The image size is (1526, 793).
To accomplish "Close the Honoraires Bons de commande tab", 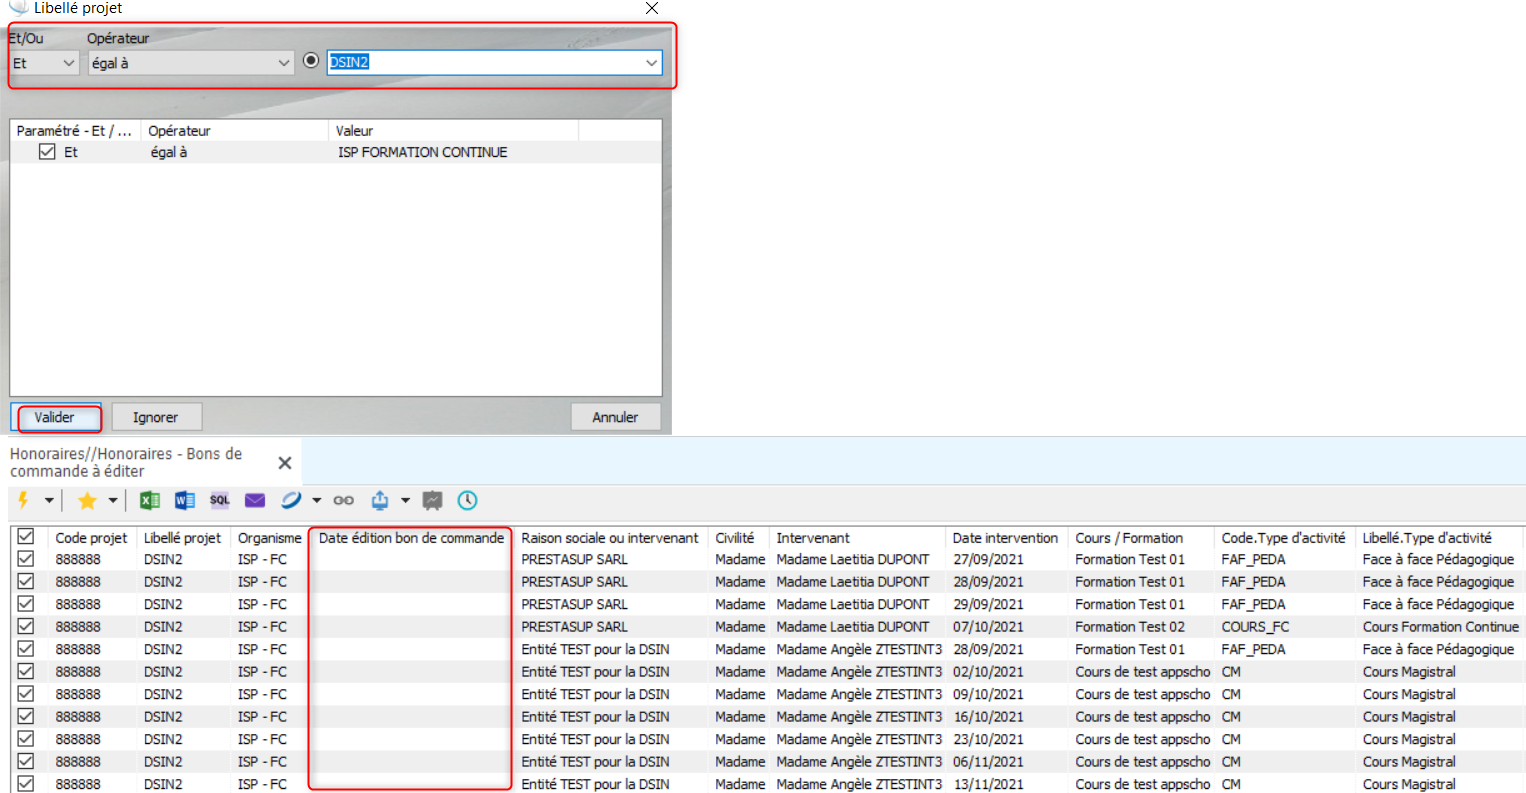I will (x=284, y=463).
